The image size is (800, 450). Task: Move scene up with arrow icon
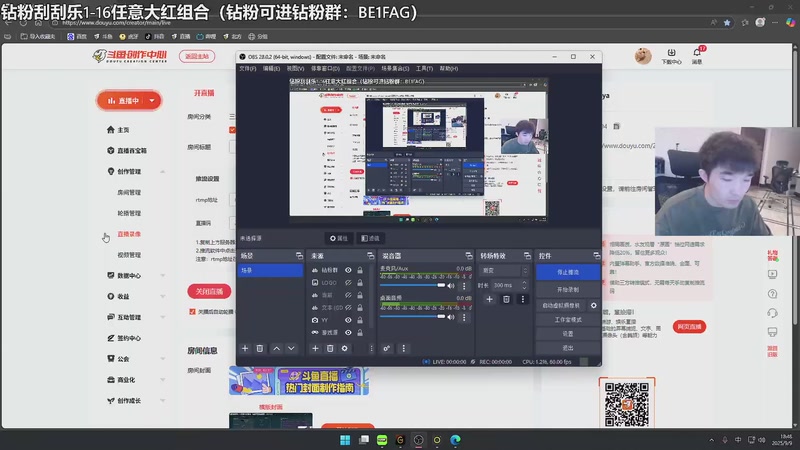[277, 348]
